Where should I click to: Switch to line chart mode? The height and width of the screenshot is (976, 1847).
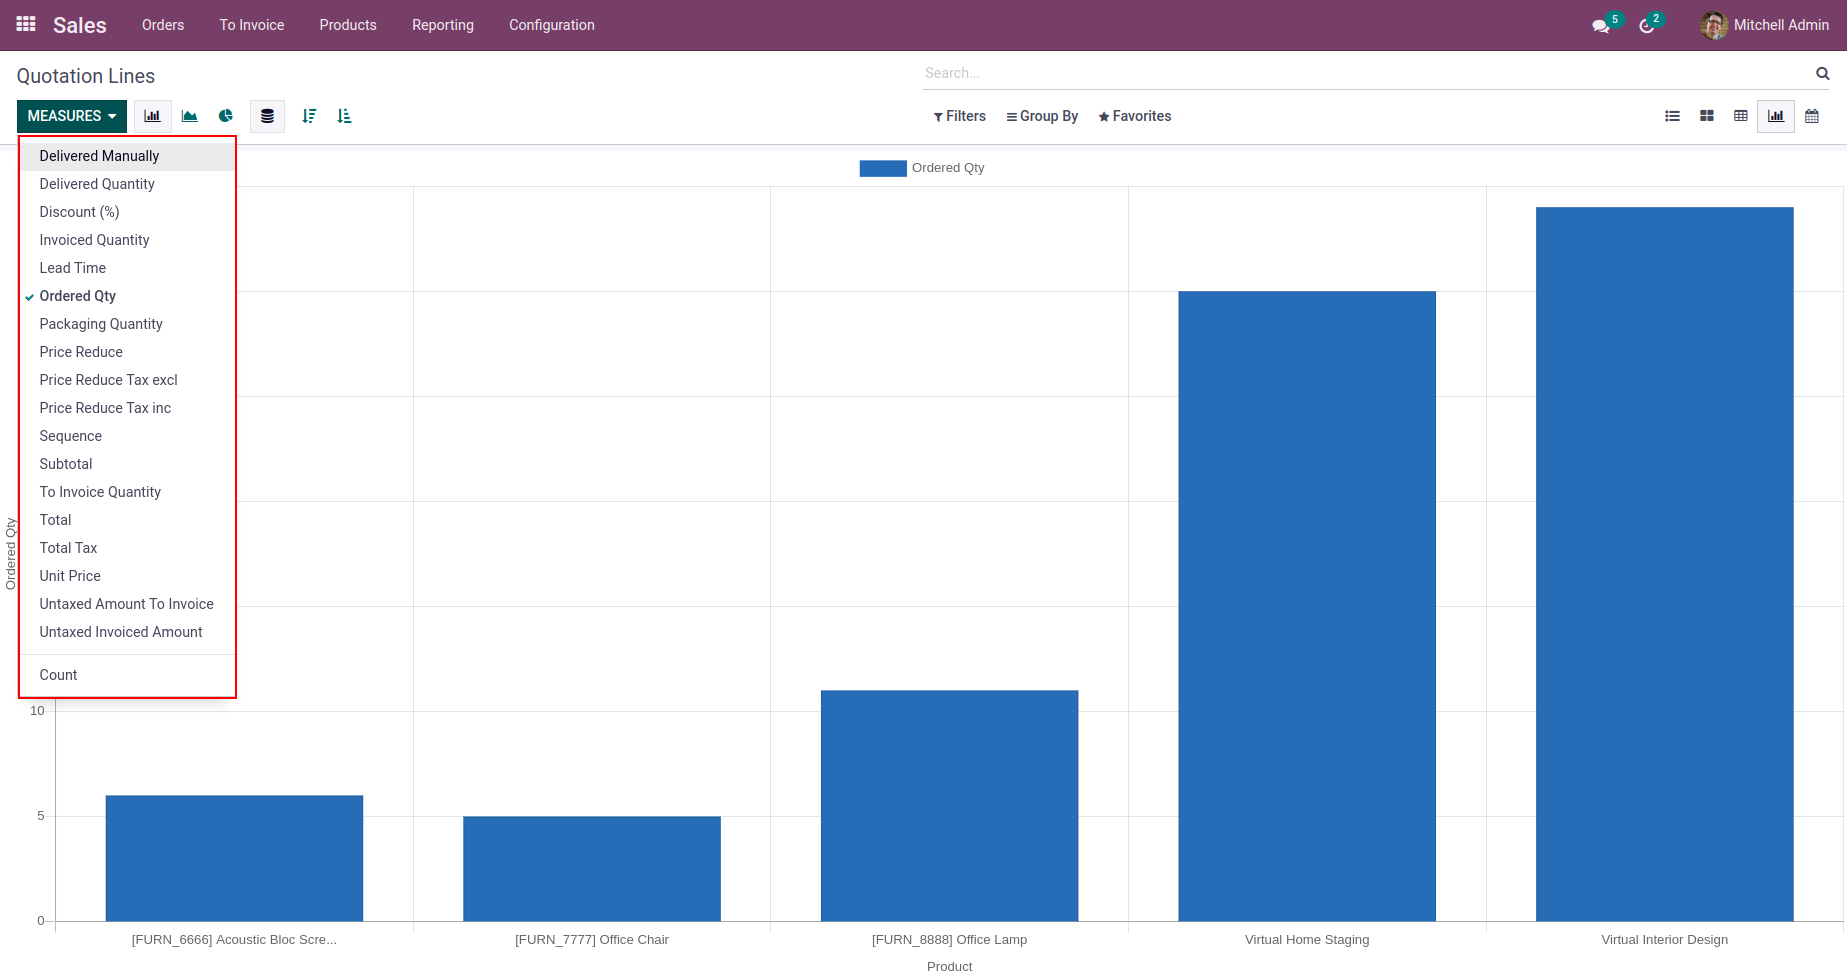[x=189, y=116]
